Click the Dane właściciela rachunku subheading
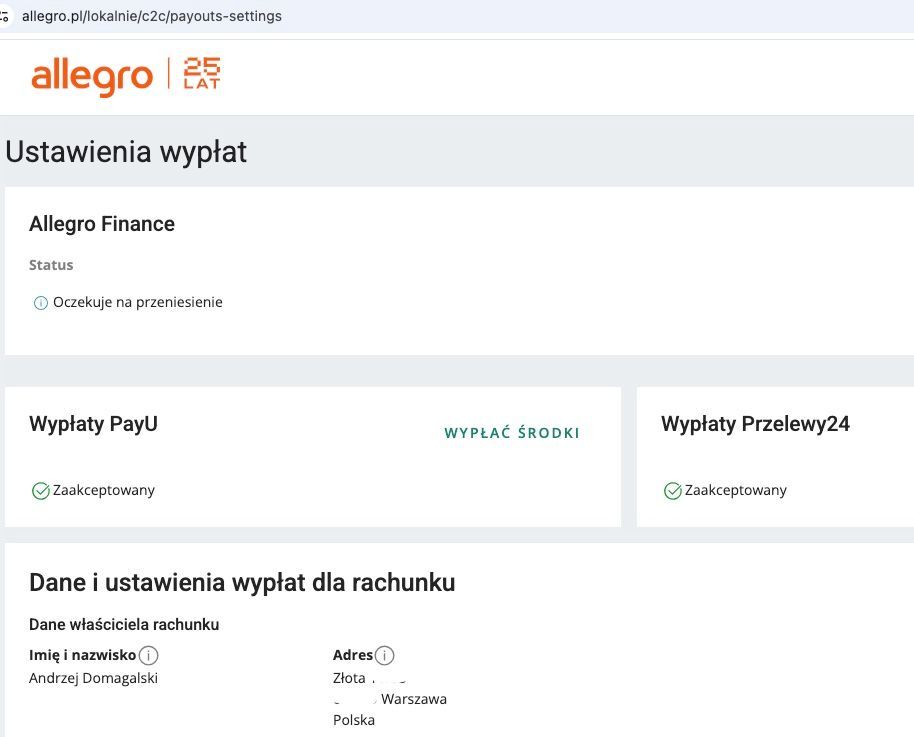The width and height of the screenshot is (914, 737). click(124, 624)
